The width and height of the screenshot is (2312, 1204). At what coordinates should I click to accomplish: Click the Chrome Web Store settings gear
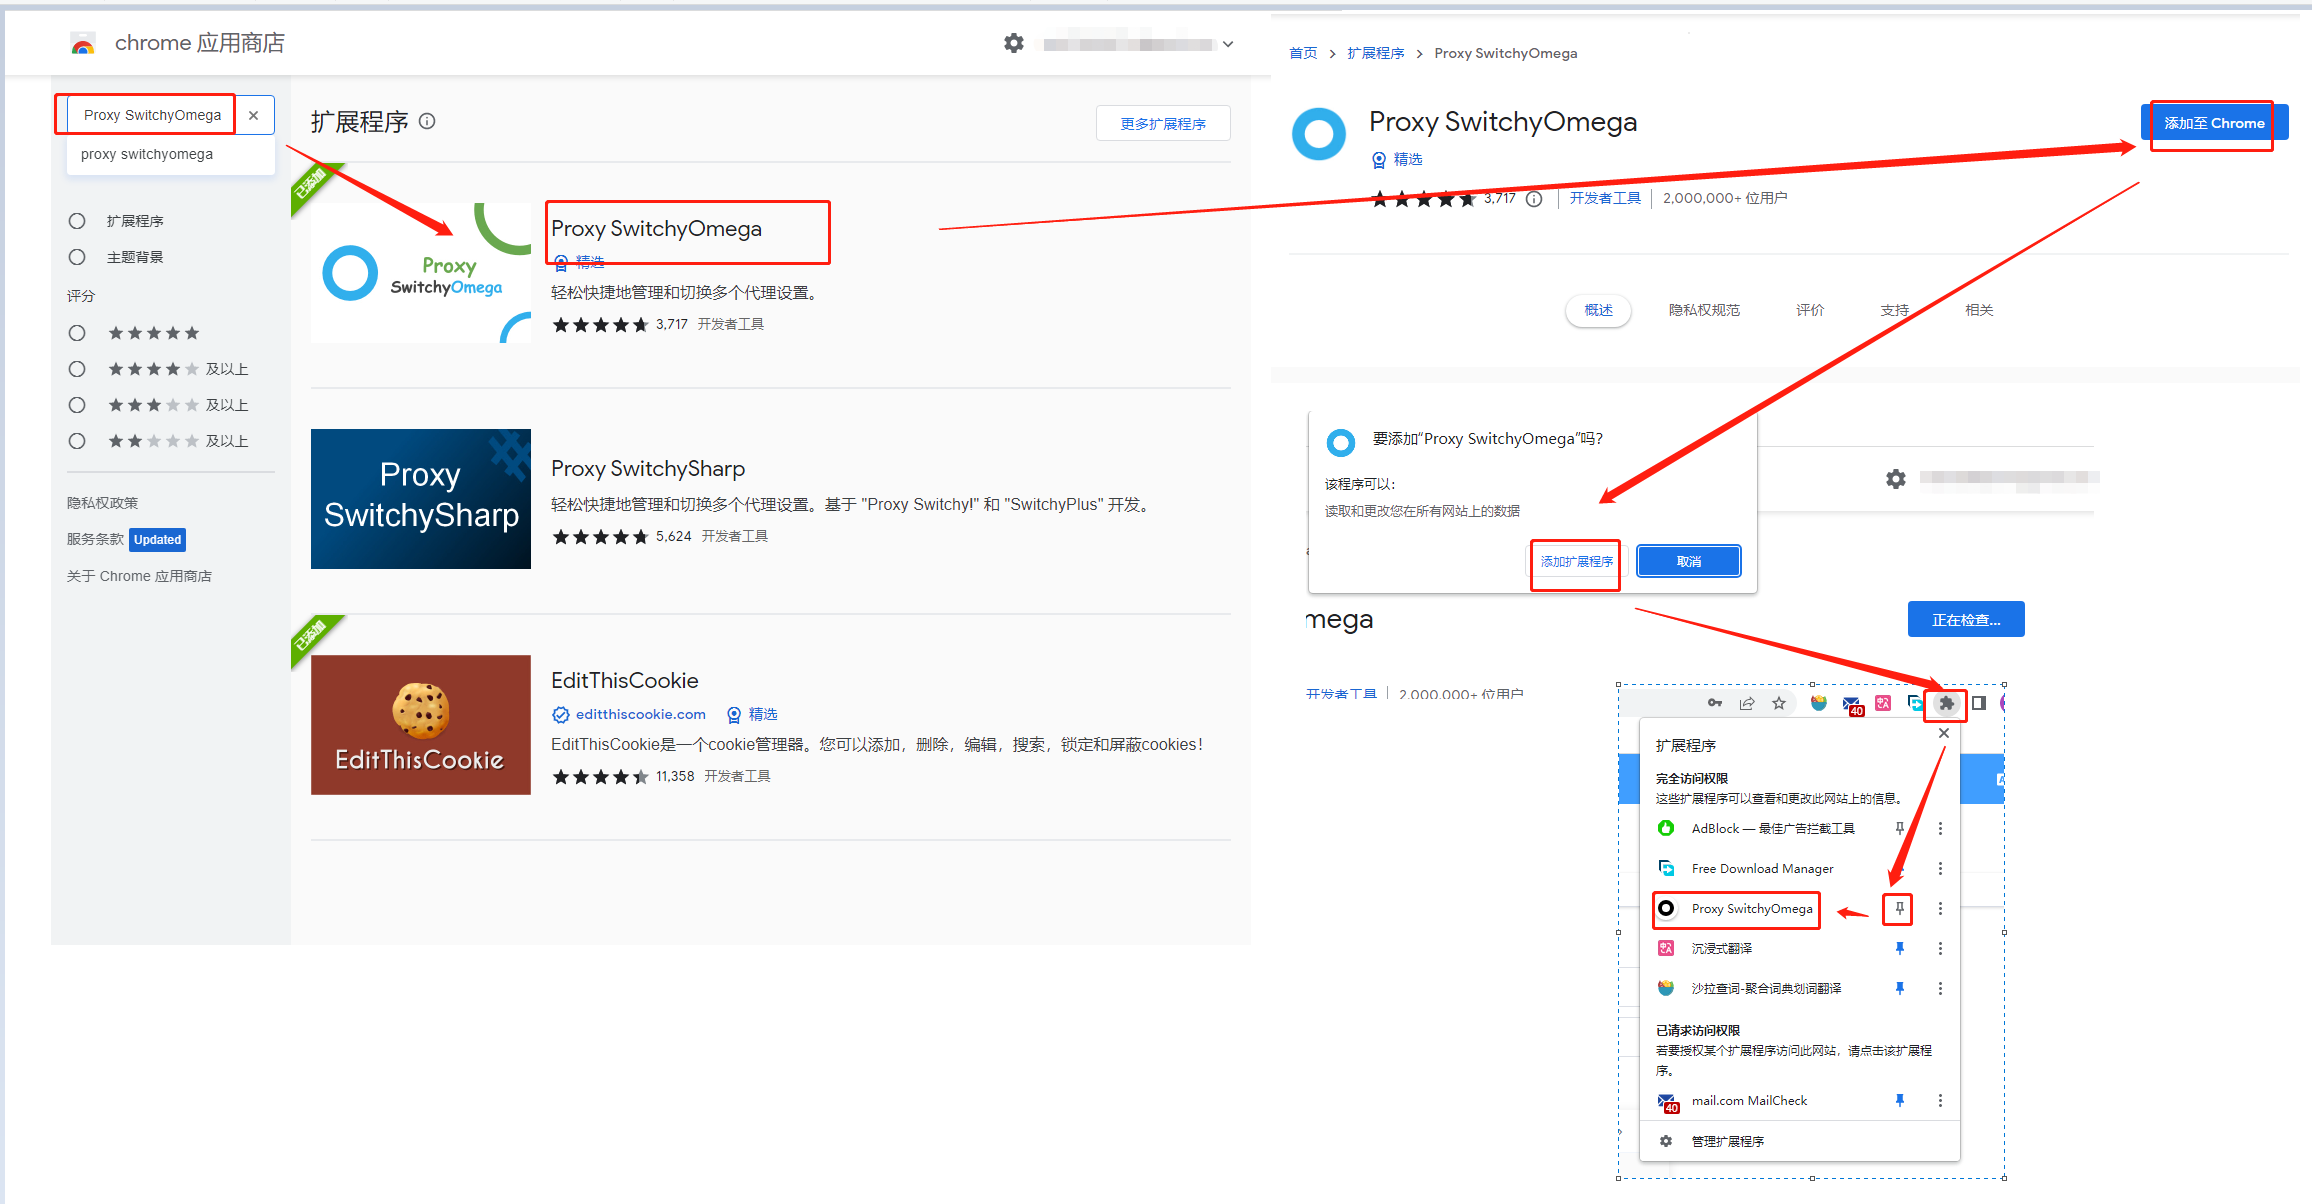(1013, 43)
